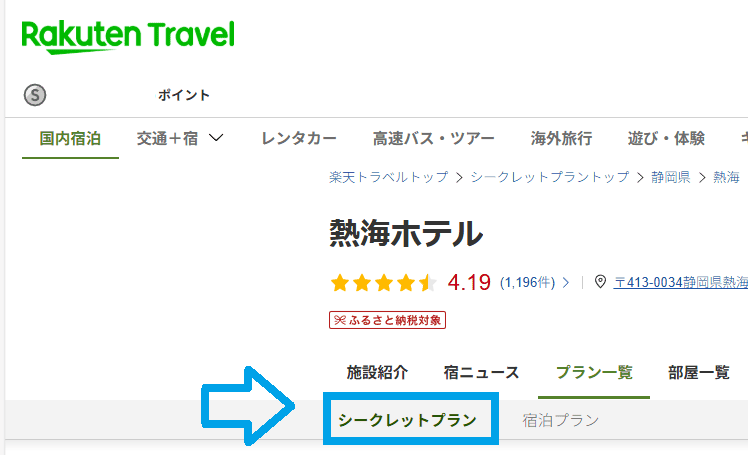Open the レンタカー menu item
Screen dimensions: 748x455
point(298,139)
